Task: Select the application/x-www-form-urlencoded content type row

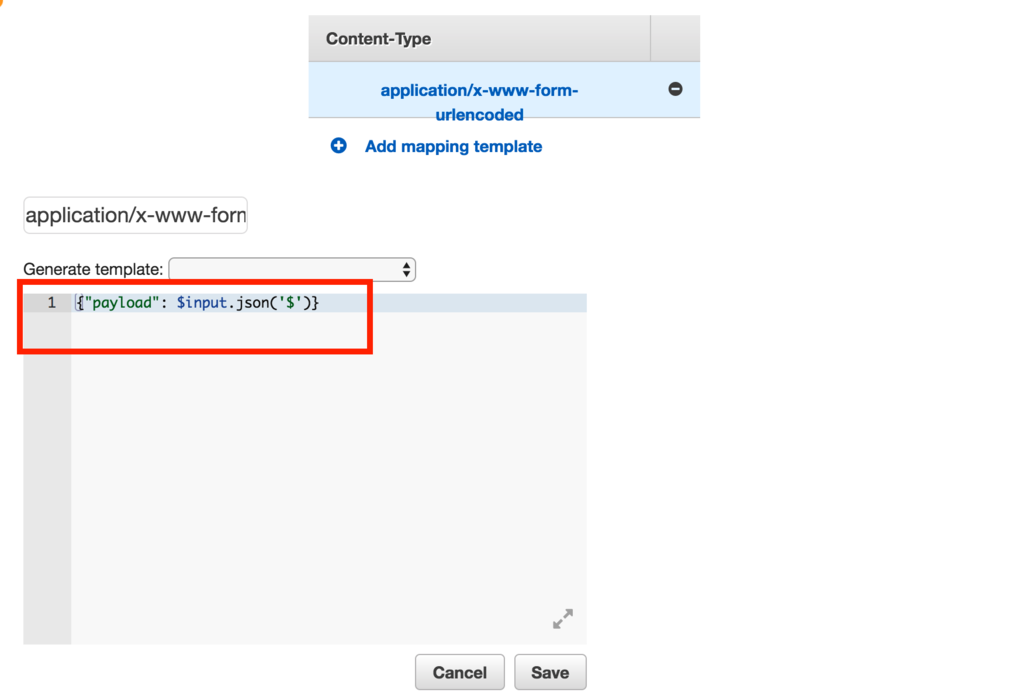Action: point(479,102)
